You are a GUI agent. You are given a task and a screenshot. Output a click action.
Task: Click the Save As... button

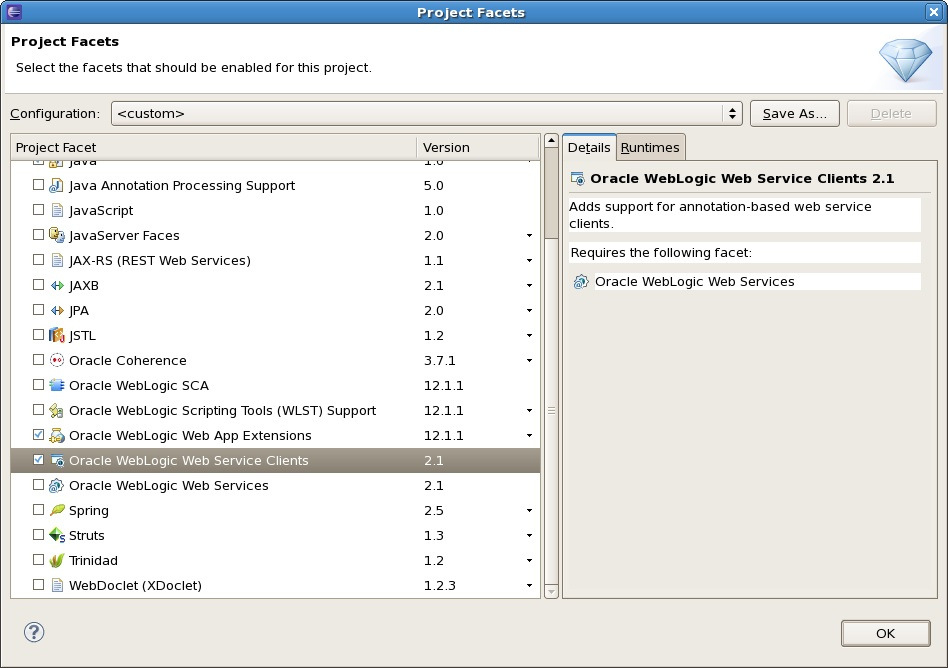click(794, 114)
